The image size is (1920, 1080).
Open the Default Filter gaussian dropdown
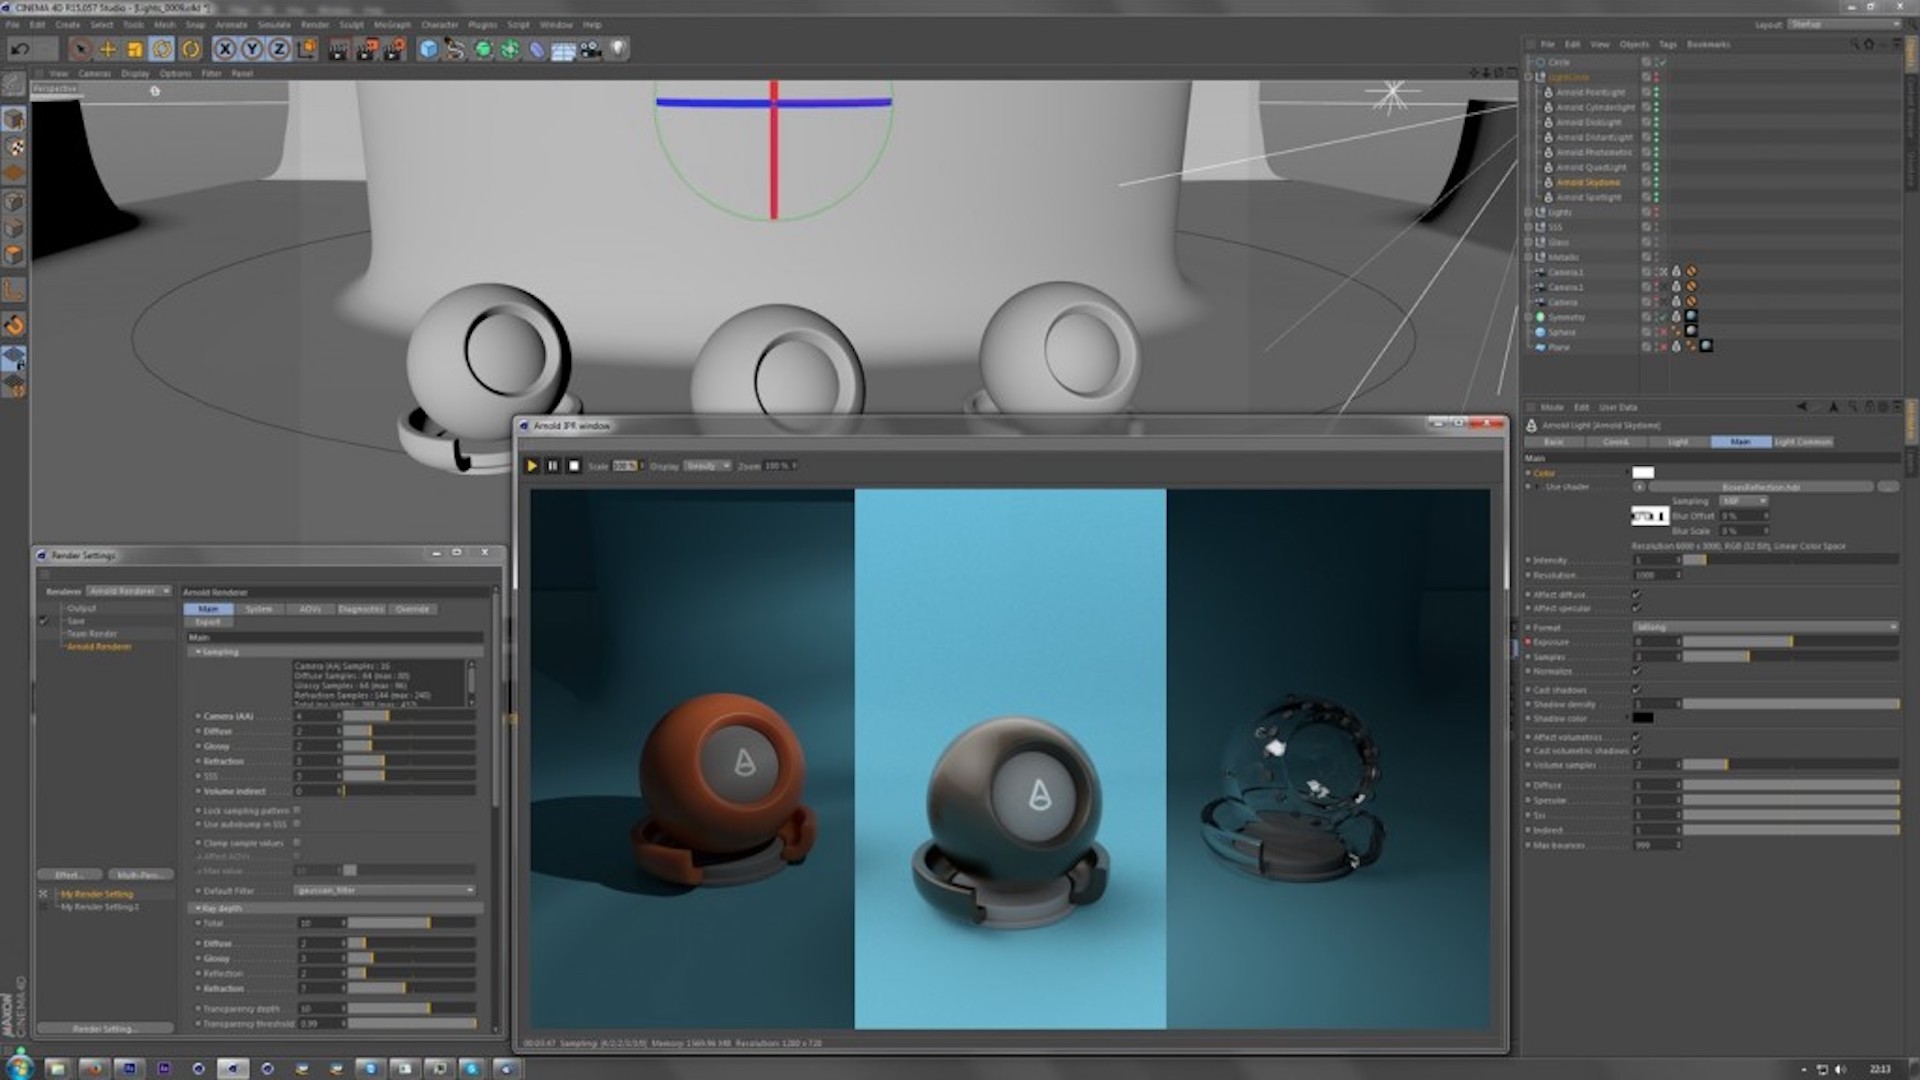click(384, 891)
